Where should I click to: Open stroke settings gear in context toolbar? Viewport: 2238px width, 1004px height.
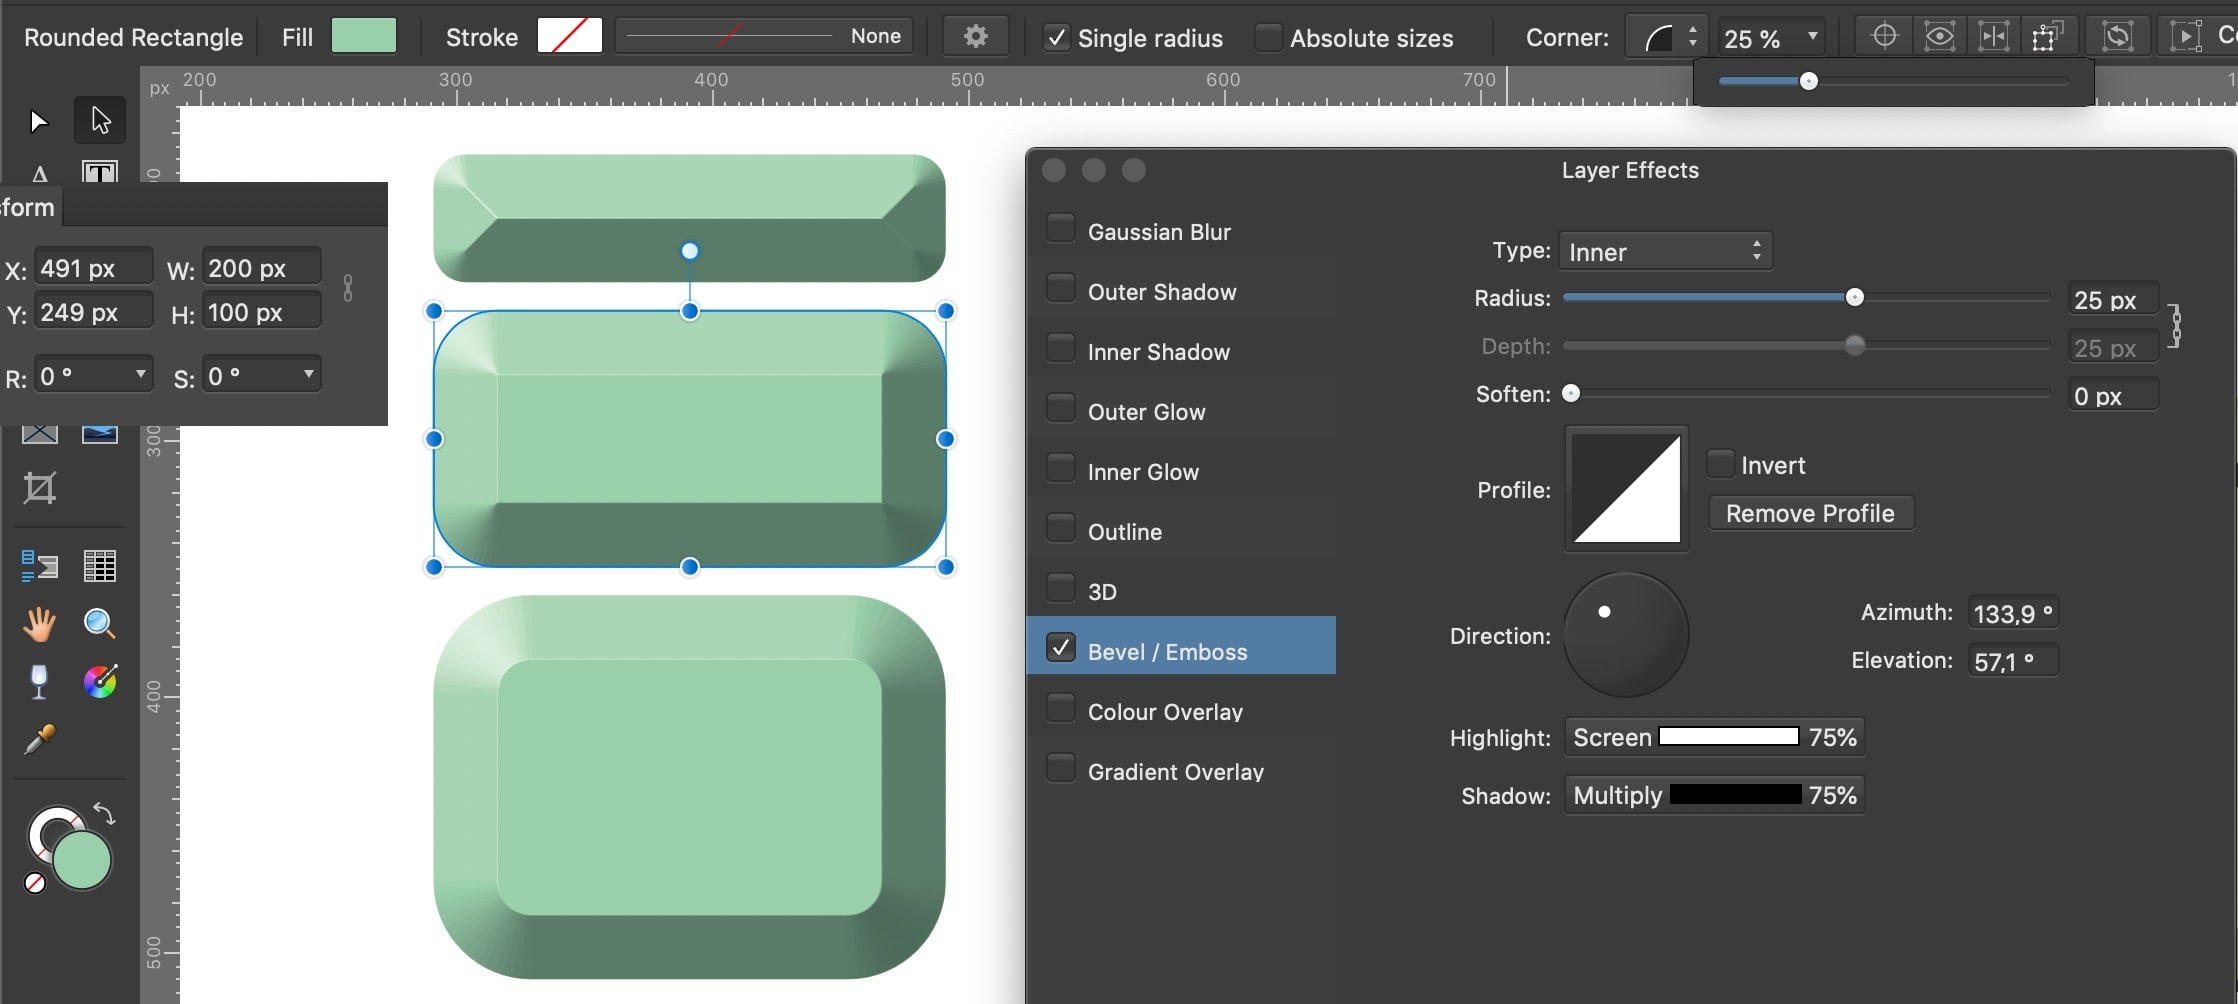tap(975, 37)
